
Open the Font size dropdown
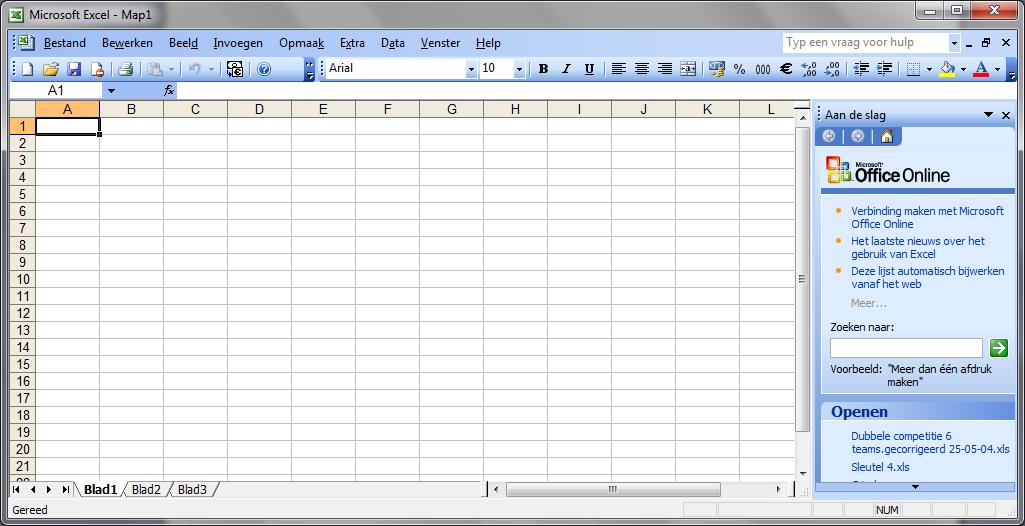point(519,69)
